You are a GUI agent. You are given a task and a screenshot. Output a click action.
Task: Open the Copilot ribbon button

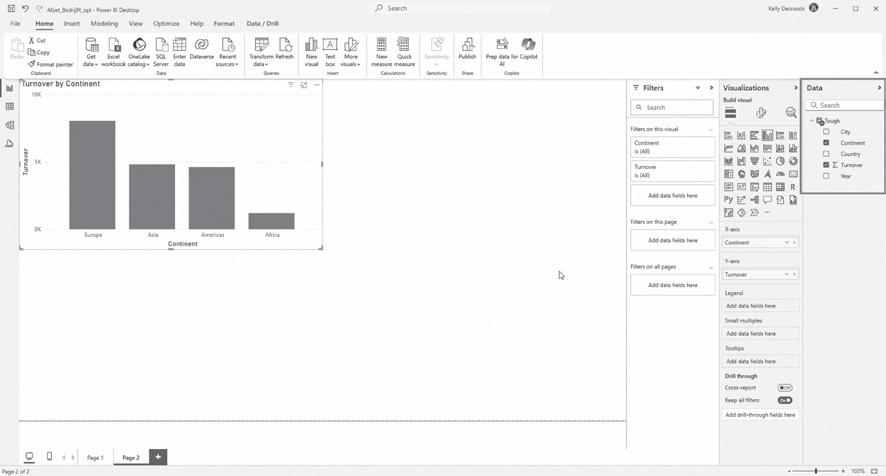tap(528, 49)
